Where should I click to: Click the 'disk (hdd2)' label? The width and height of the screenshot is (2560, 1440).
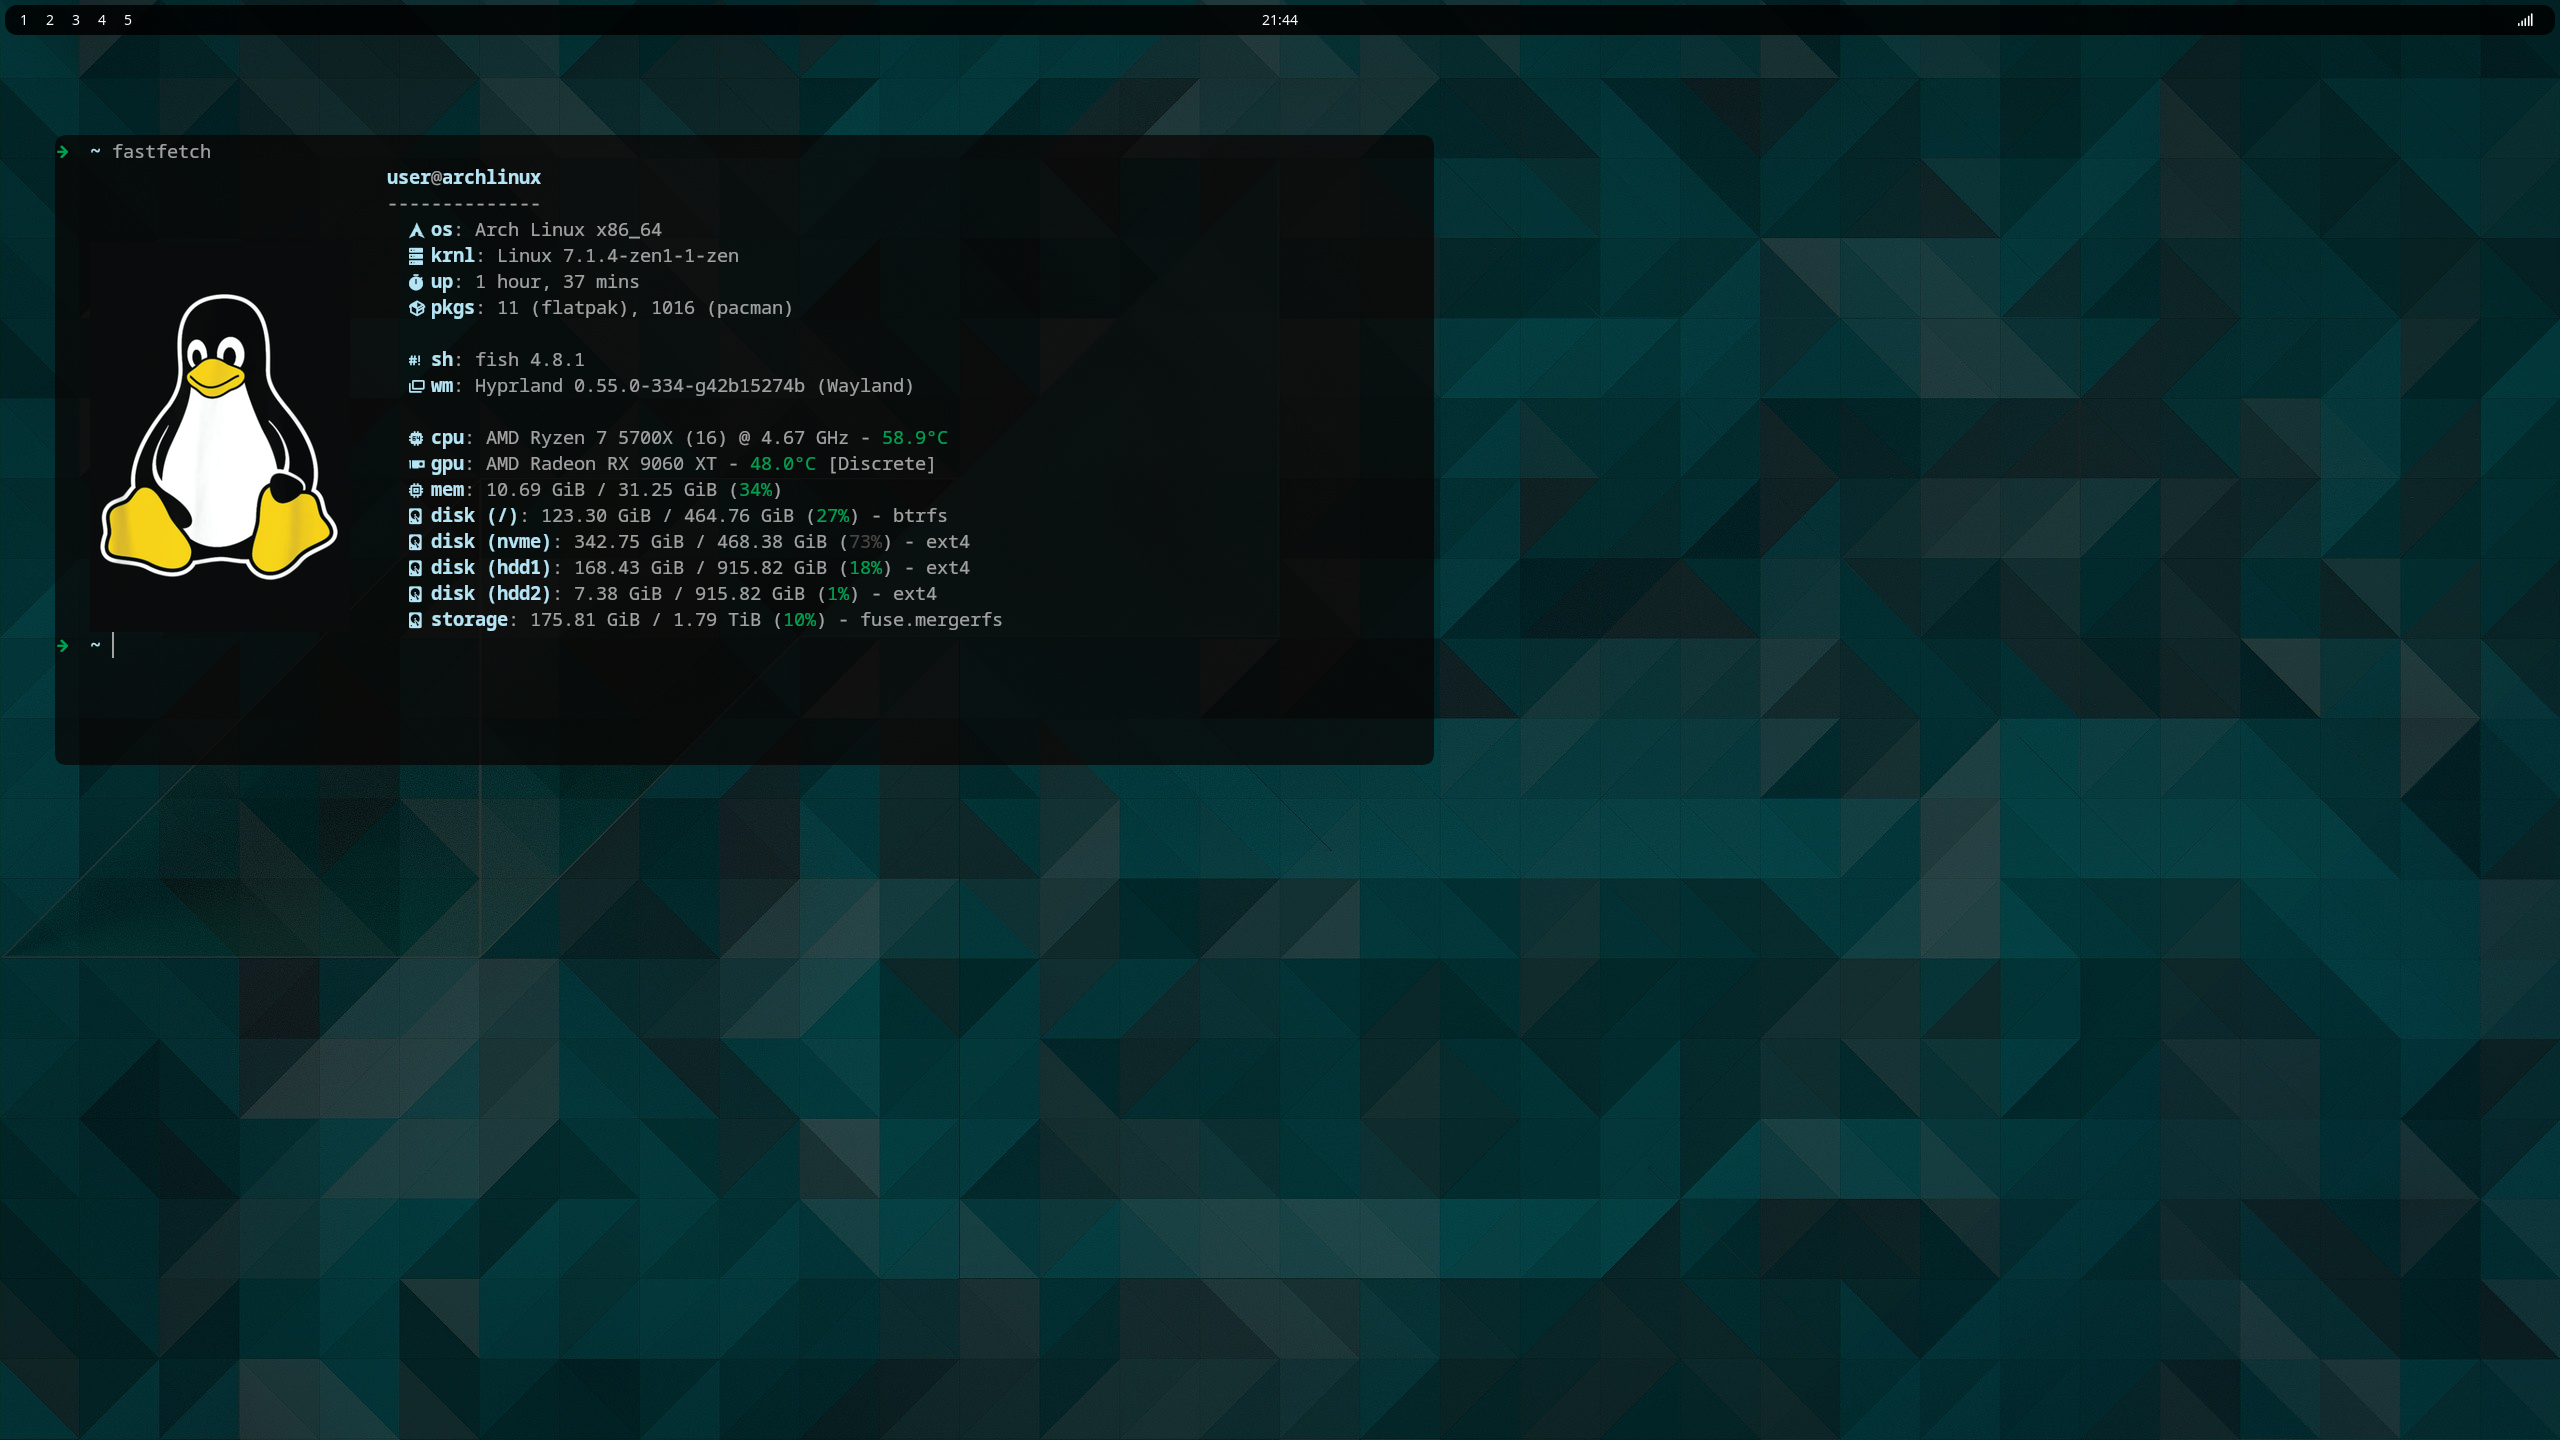491,594
